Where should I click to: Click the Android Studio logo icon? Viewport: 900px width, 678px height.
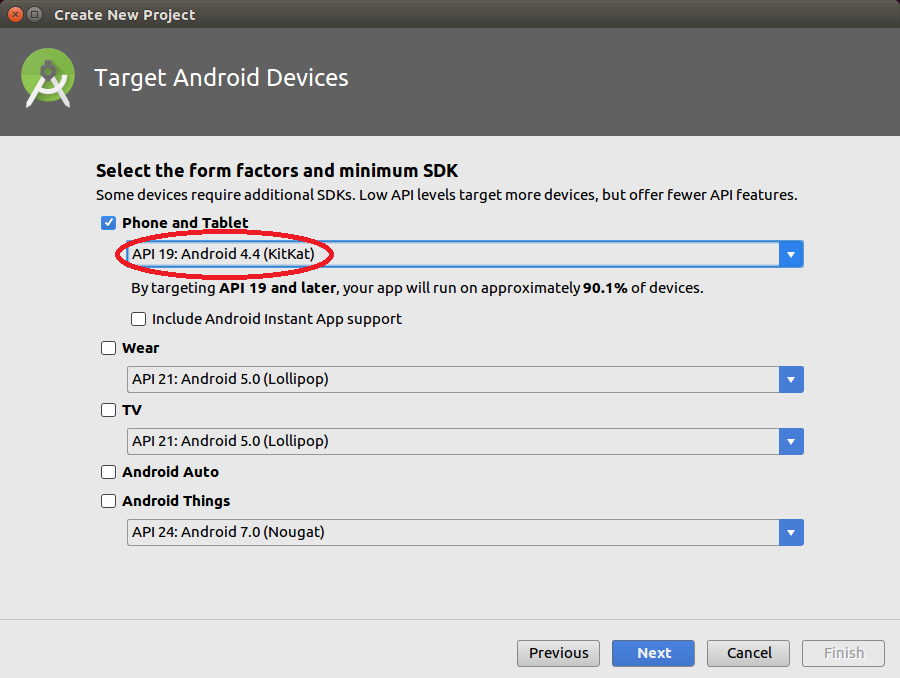(x=48, y=78)
